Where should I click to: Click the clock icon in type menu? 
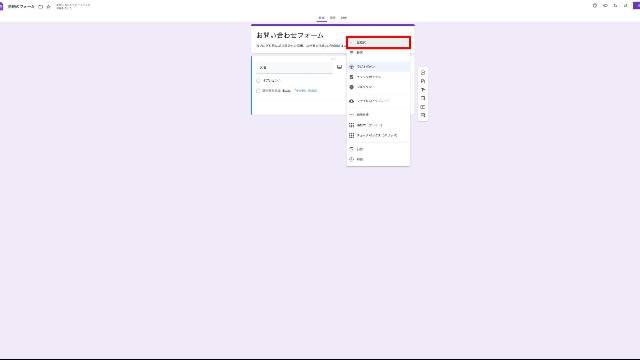[351, 159]
